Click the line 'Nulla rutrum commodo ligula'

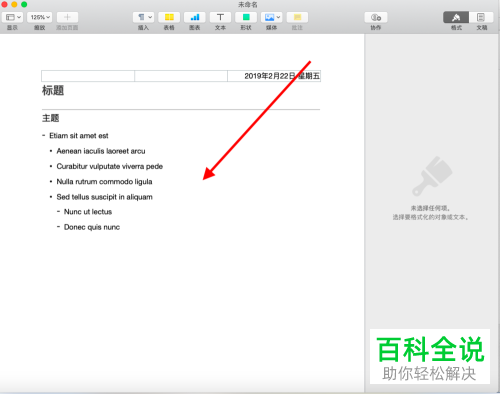tap(104, 182)
